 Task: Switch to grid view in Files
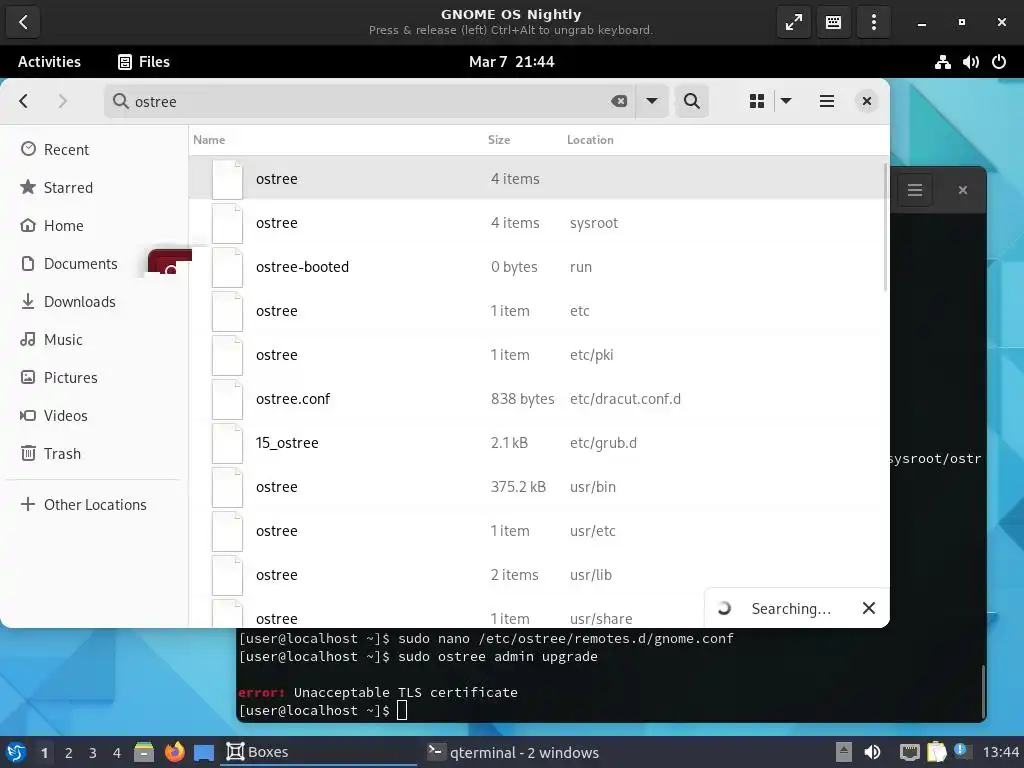[x=757, y=101]
